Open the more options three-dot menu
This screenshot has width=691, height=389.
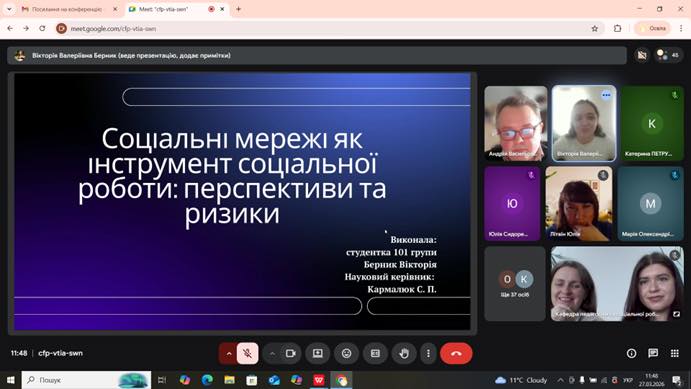428,353
